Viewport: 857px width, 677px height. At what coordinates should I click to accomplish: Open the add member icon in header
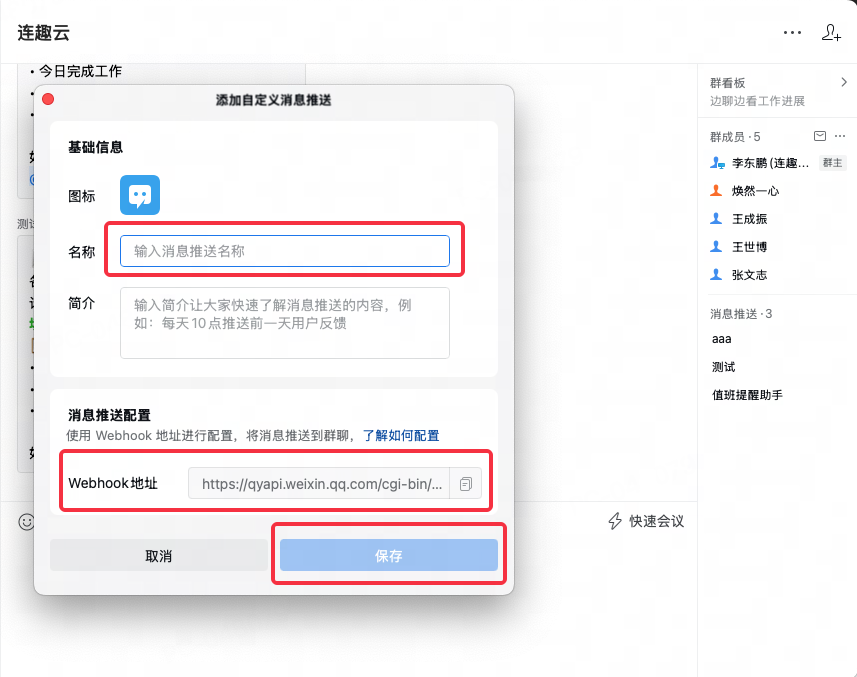[x=831, y=32]
